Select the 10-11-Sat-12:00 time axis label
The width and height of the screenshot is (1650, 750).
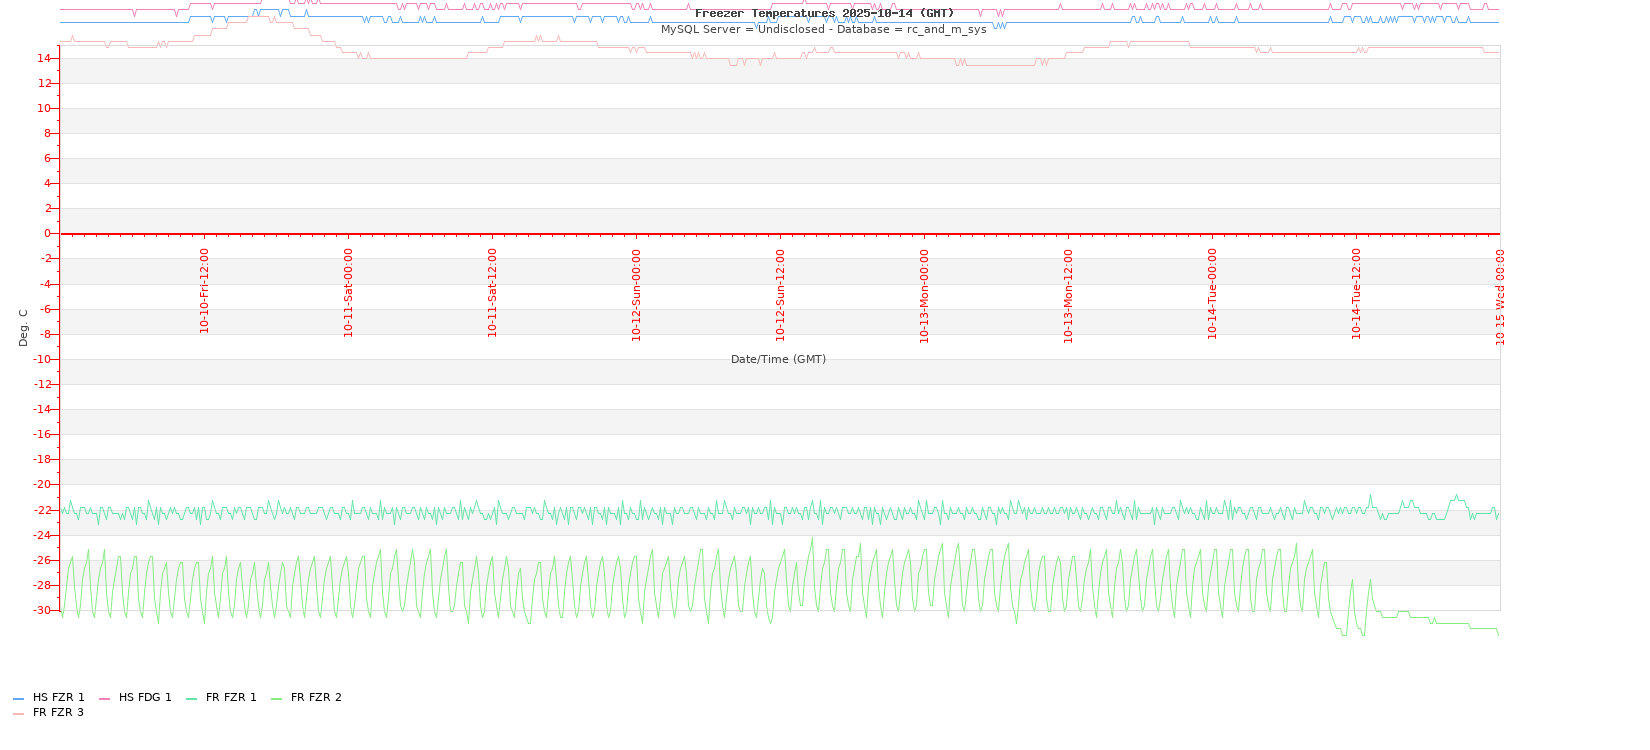click(x=493, y=293)
